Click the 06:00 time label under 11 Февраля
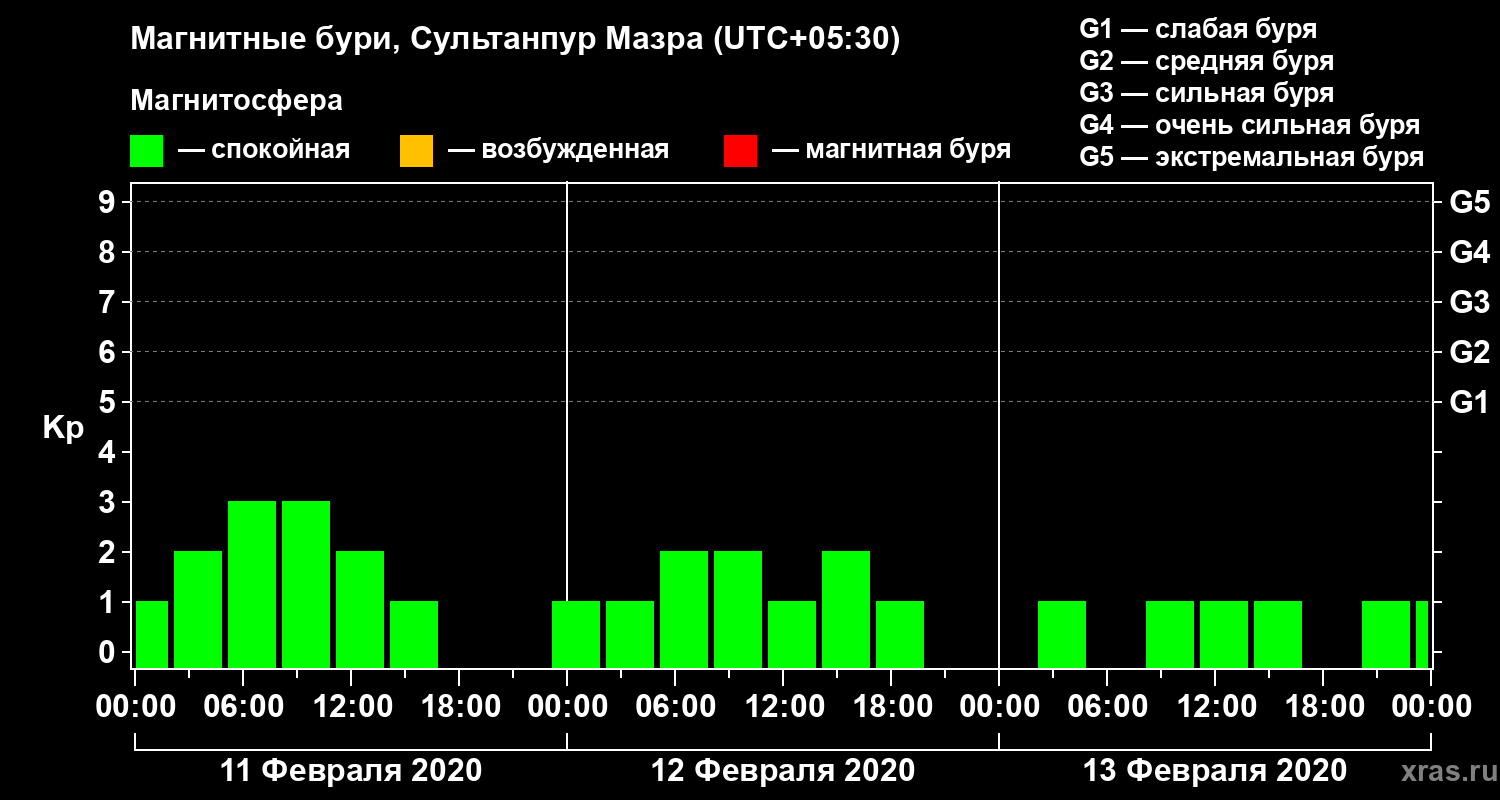The width and height of the screenshot is (1500, 800). click(x=242, y=707)
